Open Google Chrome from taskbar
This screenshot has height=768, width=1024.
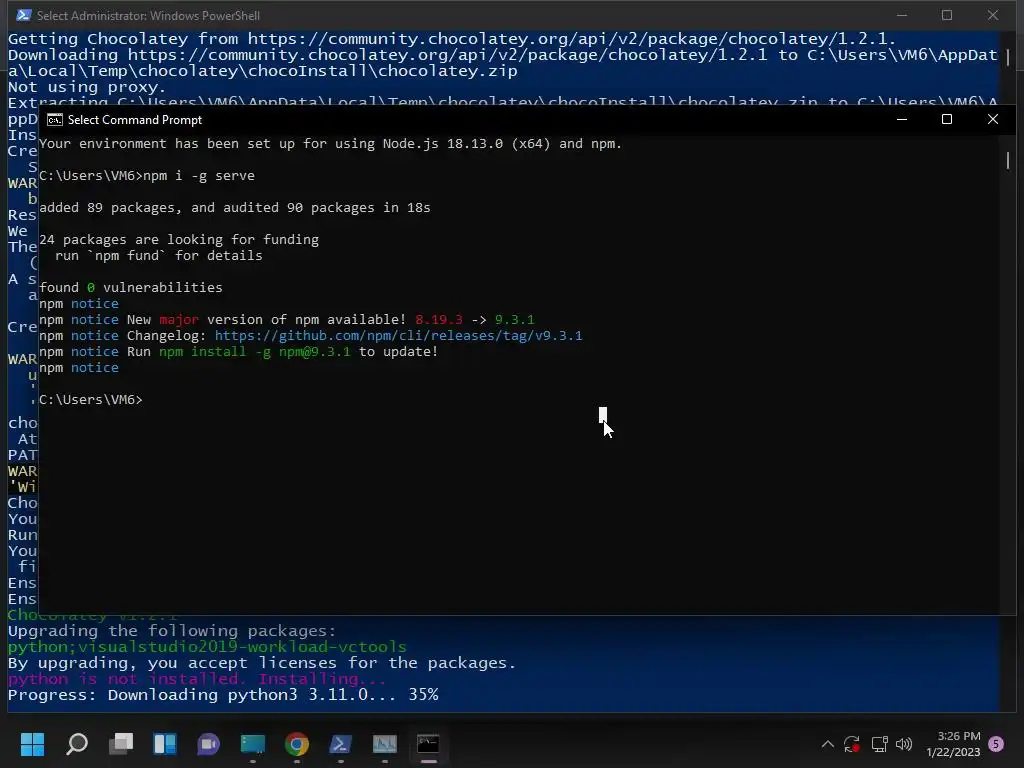pos(296,744)
